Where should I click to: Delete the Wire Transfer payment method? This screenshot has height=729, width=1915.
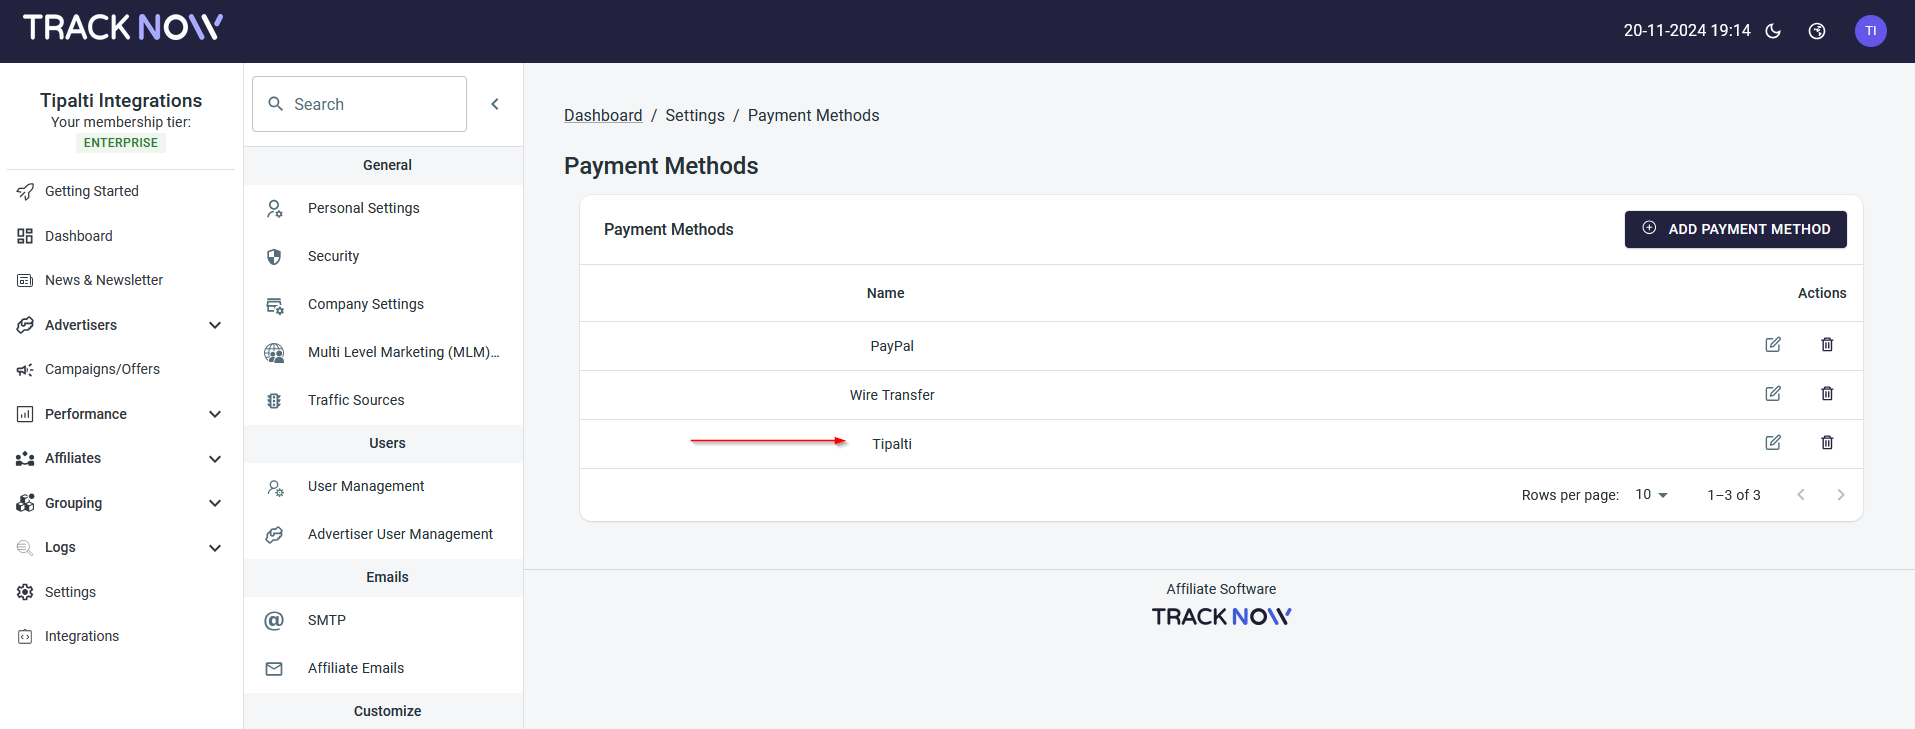1826,394
